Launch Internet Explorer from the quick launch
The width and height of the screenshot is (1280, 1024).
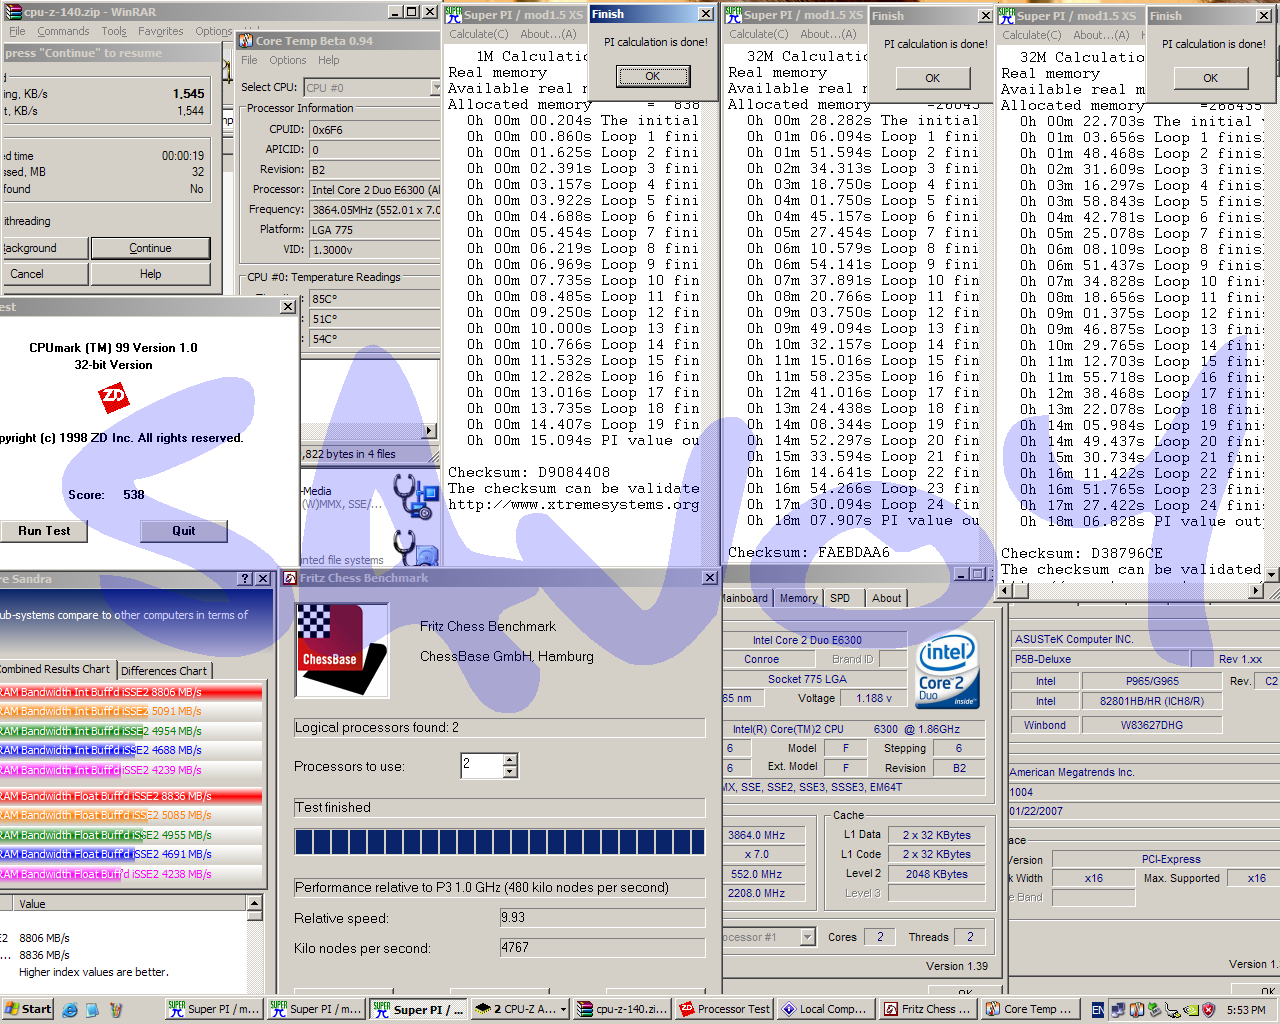pos(70,1010)
